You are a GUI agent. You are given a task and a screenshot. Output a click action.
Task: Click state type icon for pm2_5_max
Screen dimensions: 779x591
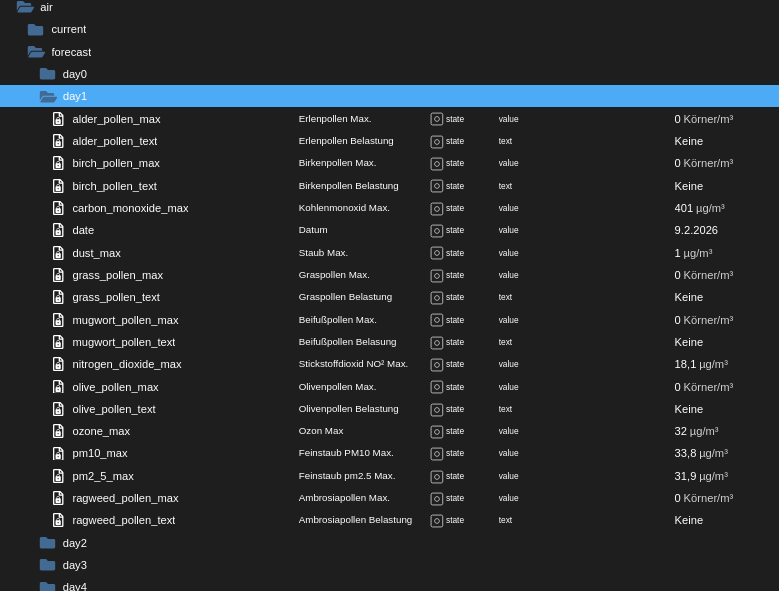pyautogui.click(x=437, y=477)
